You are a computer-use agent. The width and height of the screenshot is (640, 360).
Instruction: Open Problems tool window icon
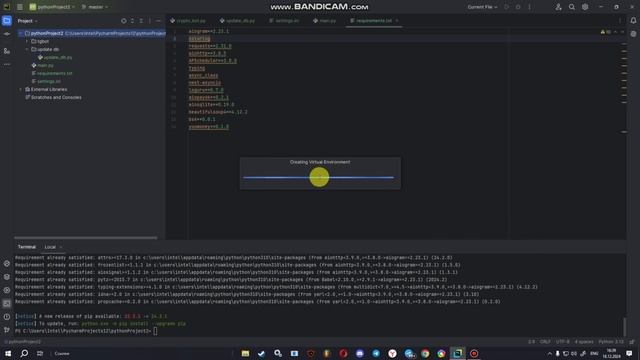(7, 317)
